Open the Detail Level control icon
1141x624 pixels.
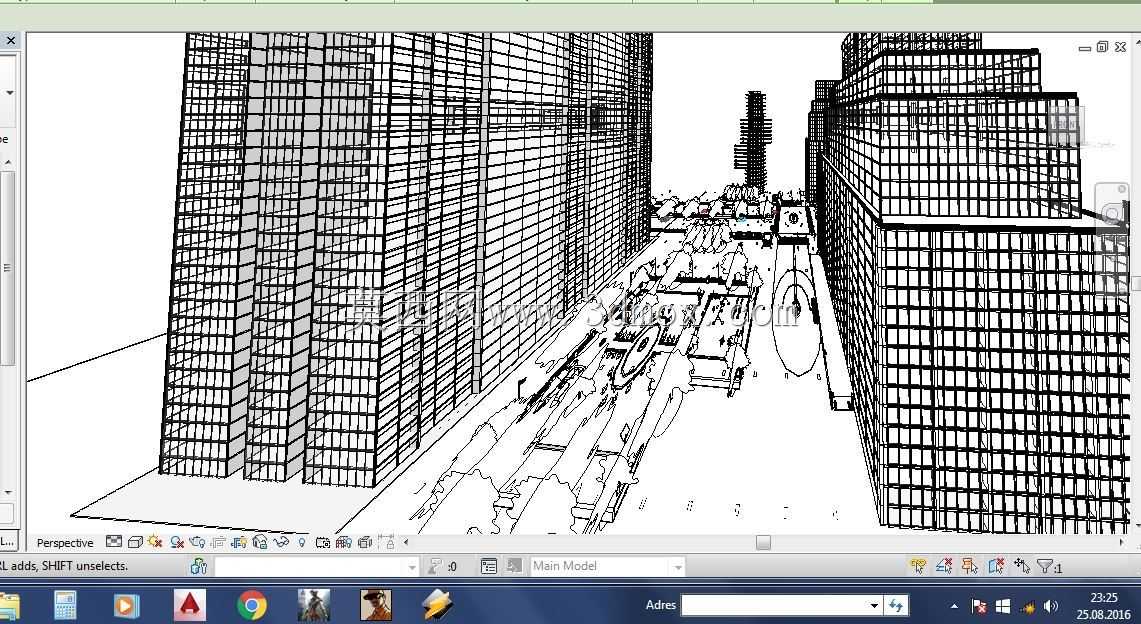pos(114,542)
